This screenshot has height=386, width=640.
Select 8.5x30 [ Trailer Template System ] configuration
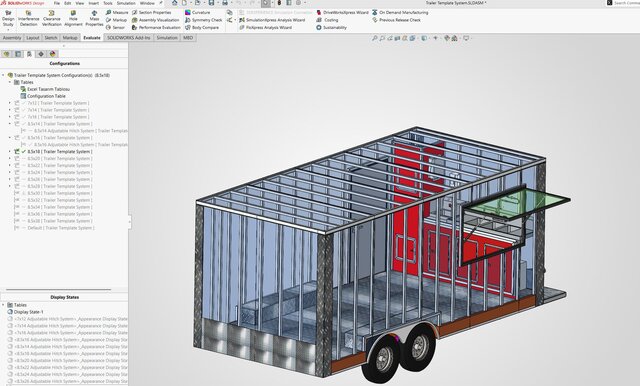pos(53,193)
